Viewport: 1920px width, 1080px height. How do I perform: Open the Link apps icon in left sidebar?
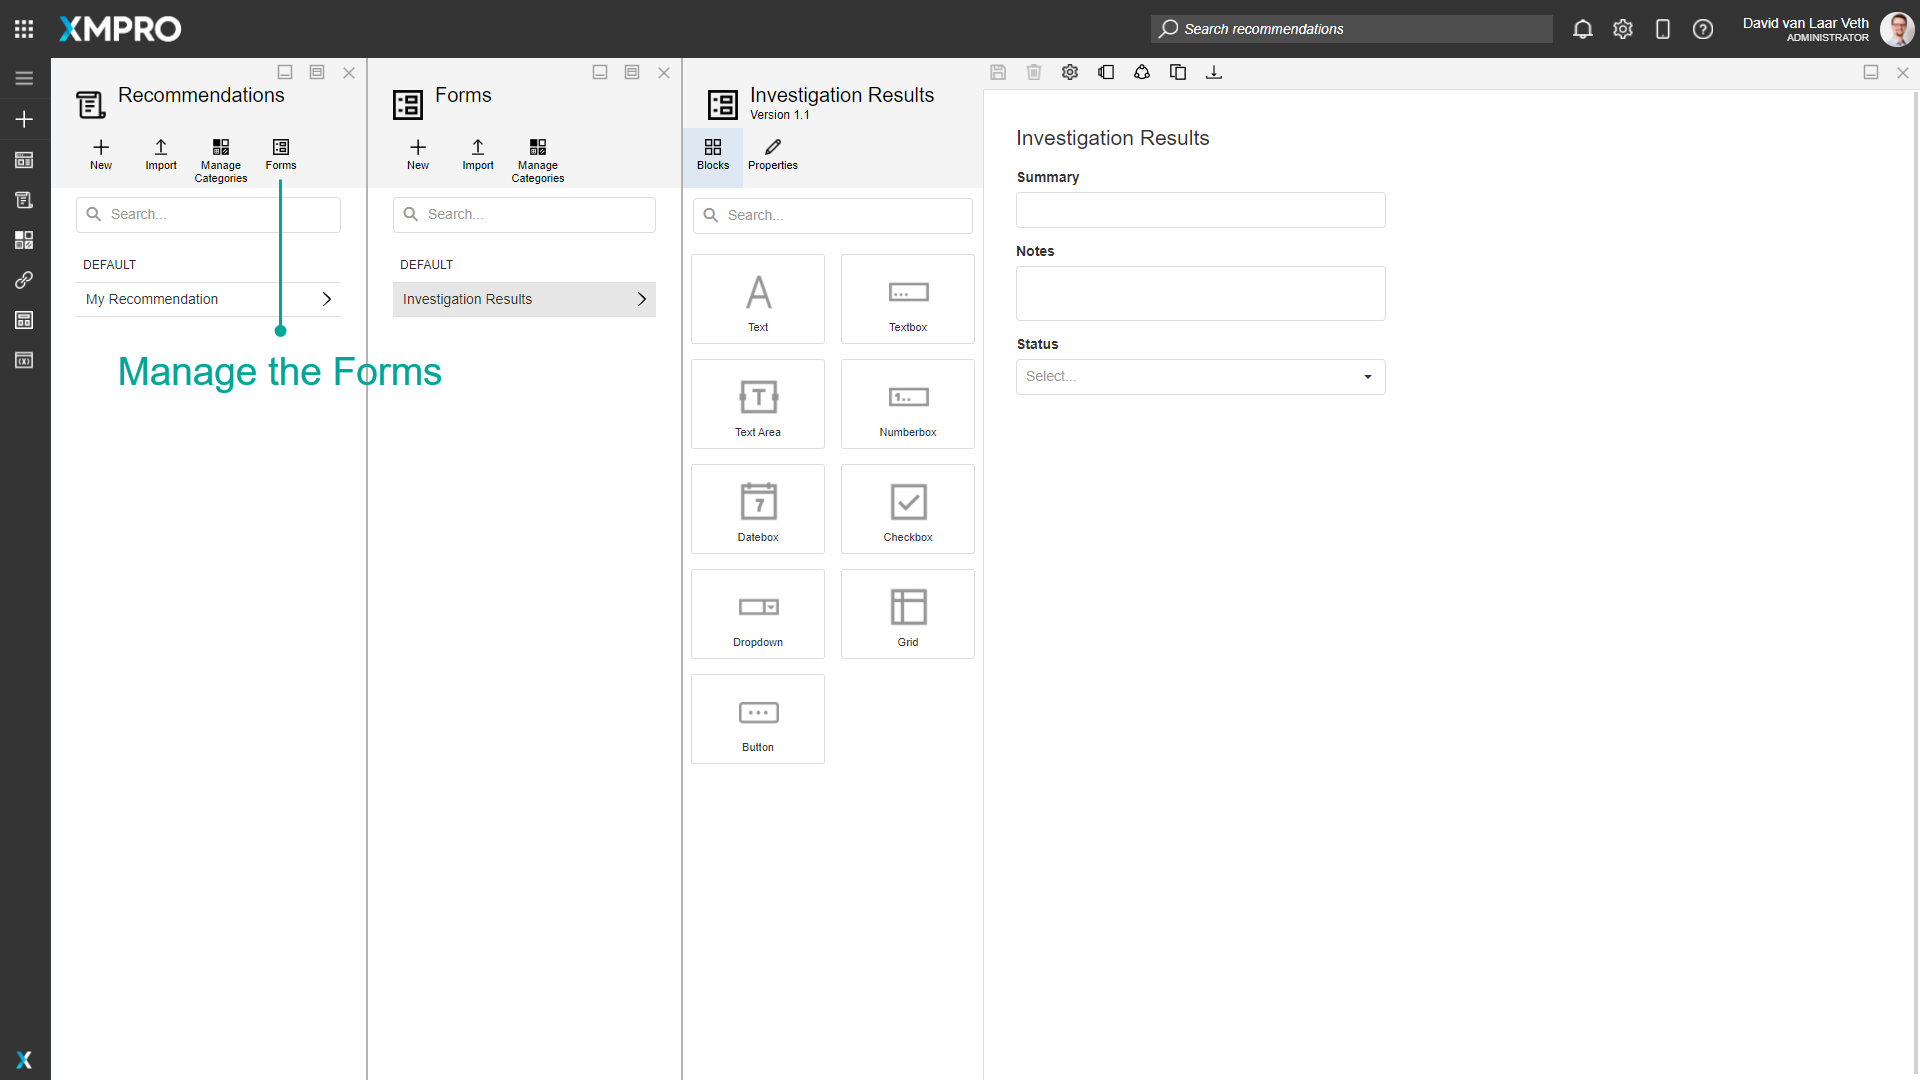tap(24, 280)
